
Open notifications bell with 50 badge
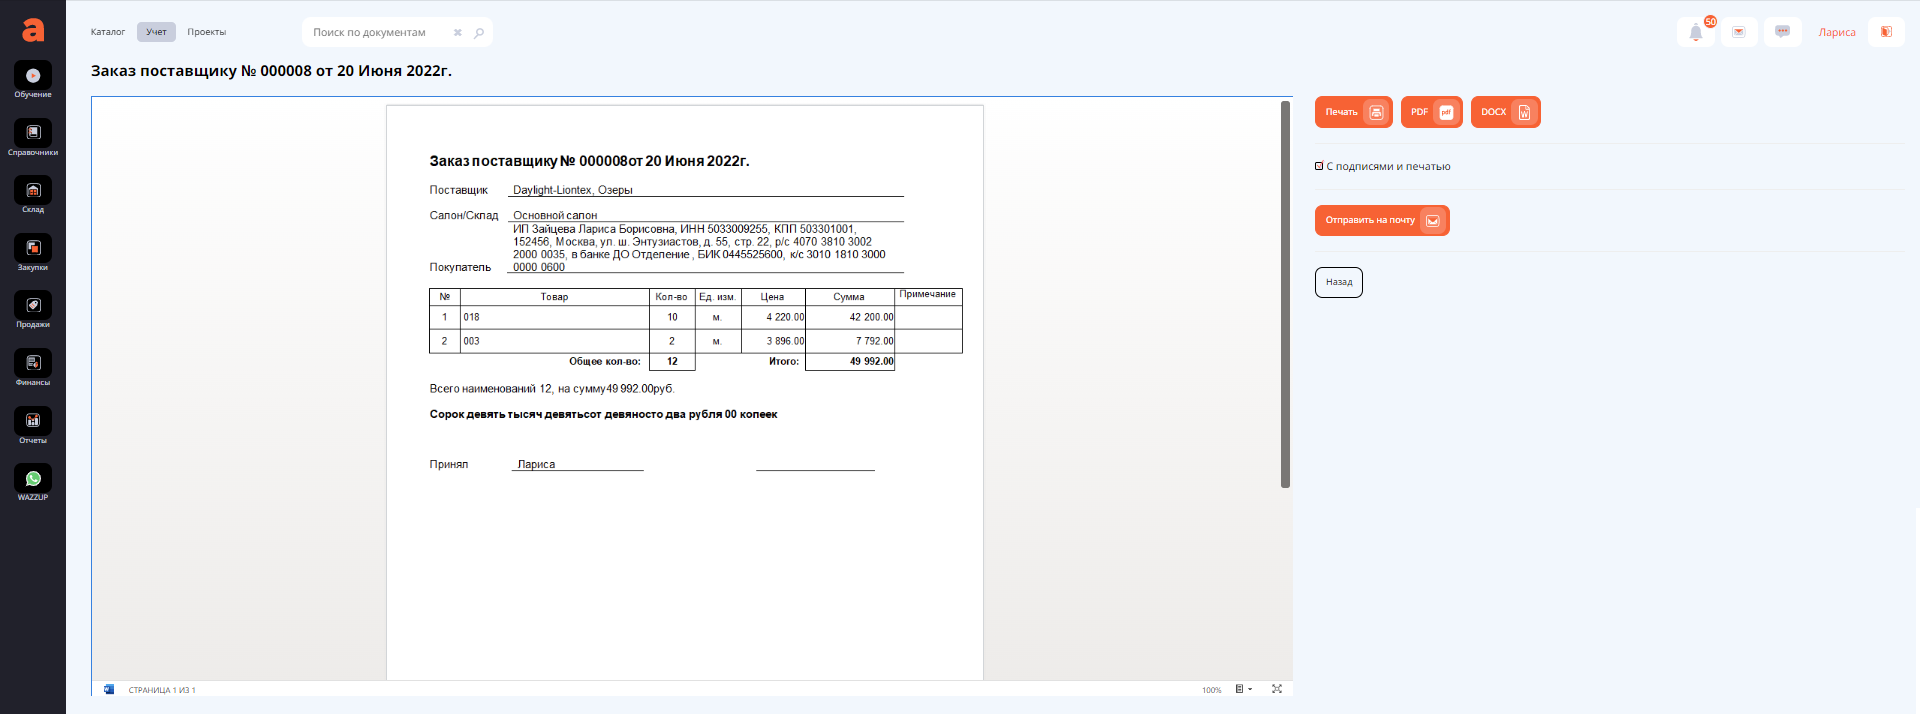click(1696, 32)
